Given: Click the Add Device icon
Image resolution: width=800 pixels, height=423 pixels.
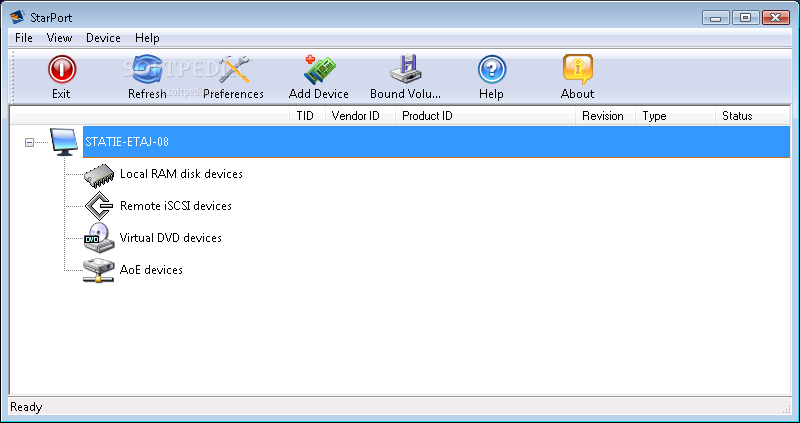Looking at the screenshot, I should [x=319, y=69].
